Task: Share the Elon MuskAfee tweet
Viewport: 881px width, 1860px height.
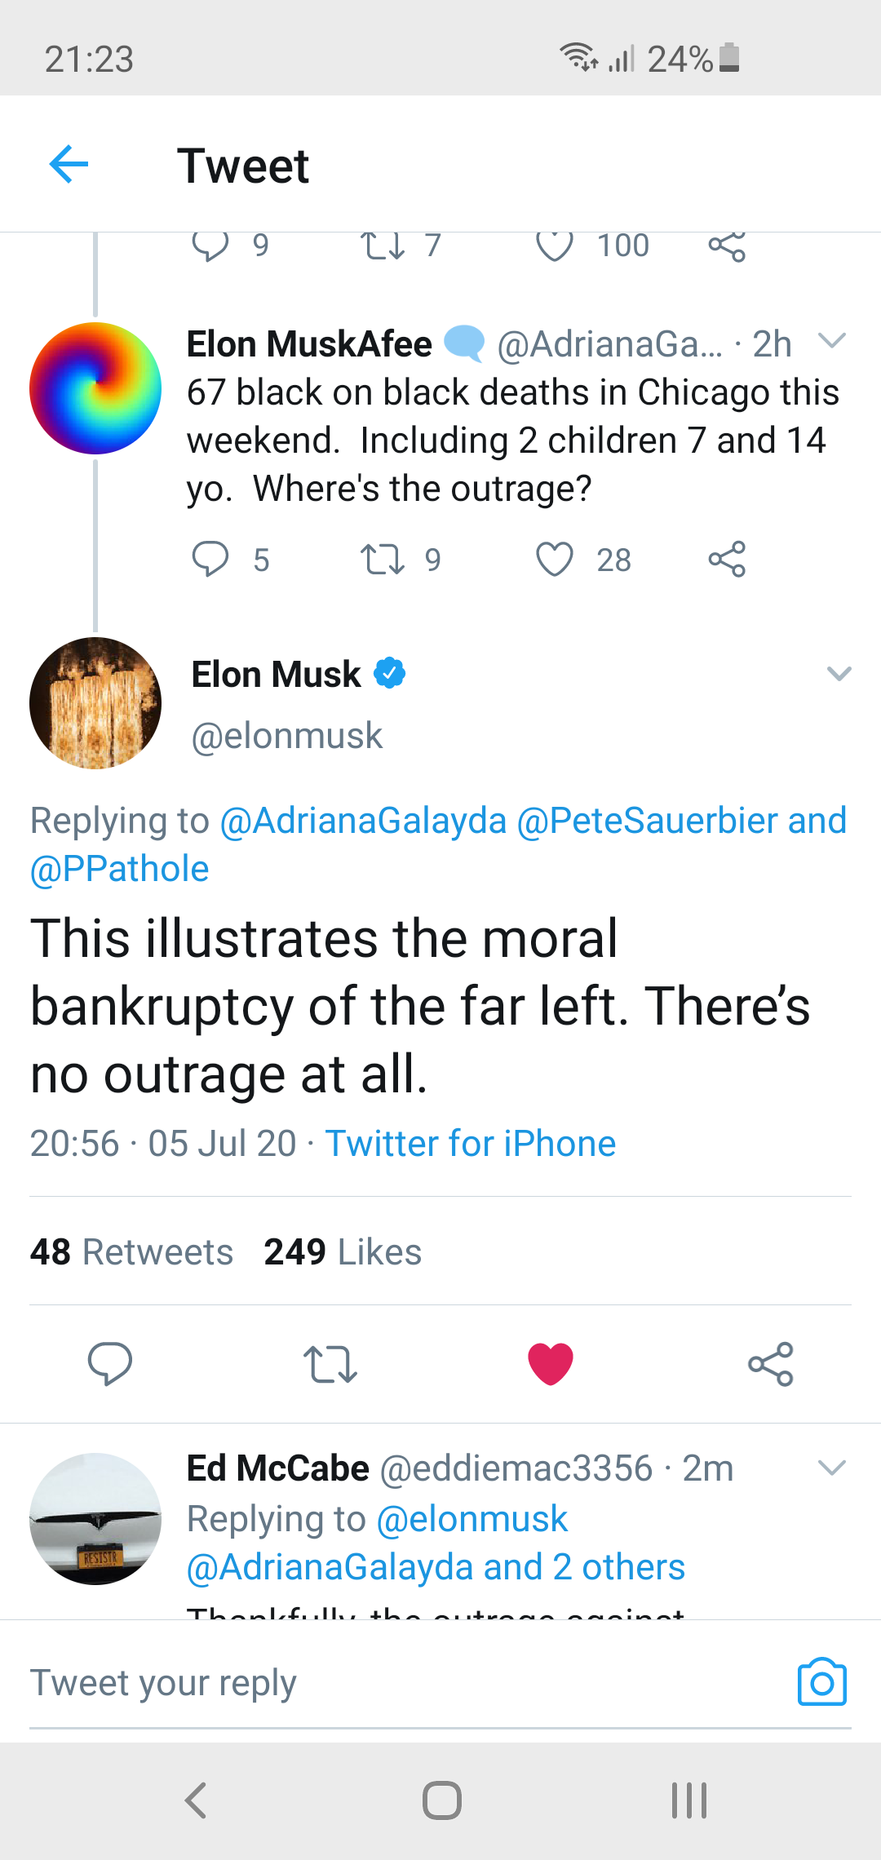Action: (x=727, y=559)
